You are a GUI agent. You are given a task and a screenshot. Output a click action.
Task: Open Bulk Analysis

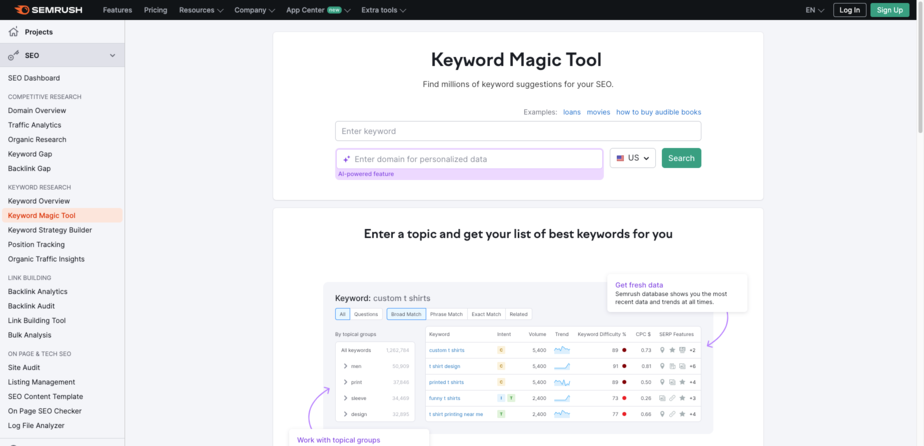(29, 335)
